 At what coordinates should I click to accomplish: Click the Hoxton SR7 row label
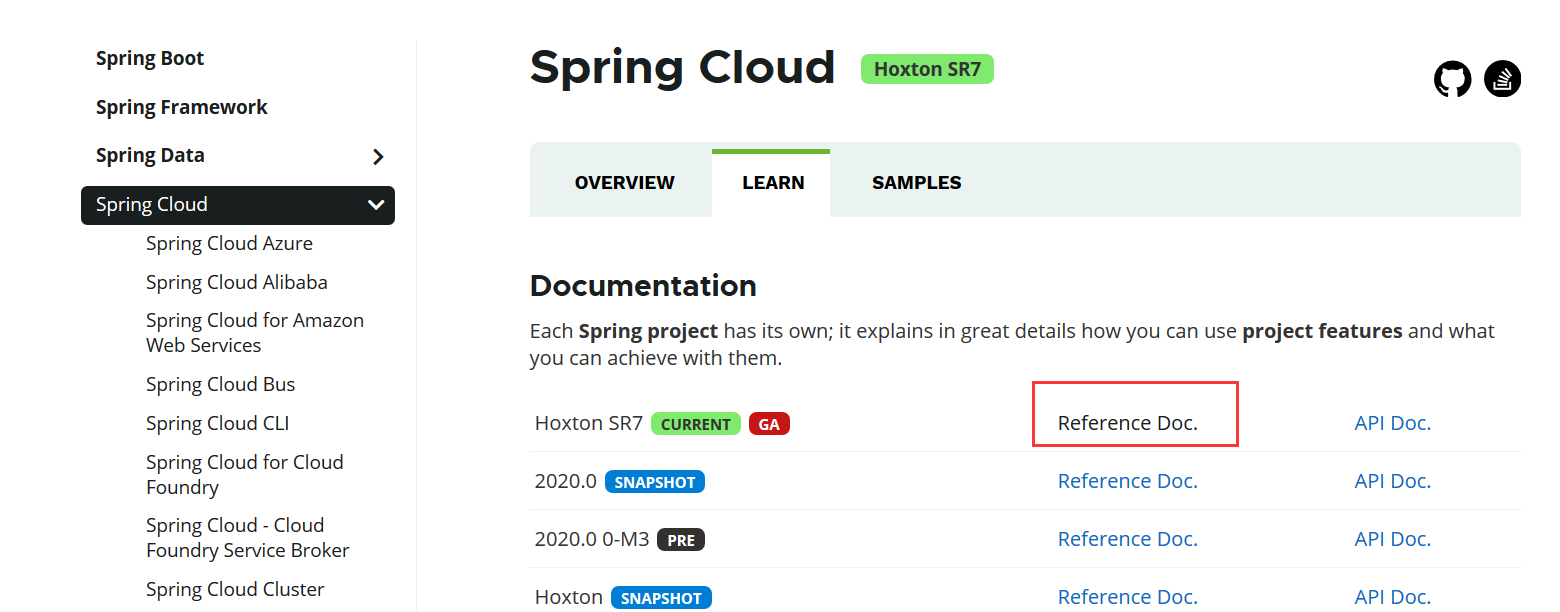pos(589,423)
